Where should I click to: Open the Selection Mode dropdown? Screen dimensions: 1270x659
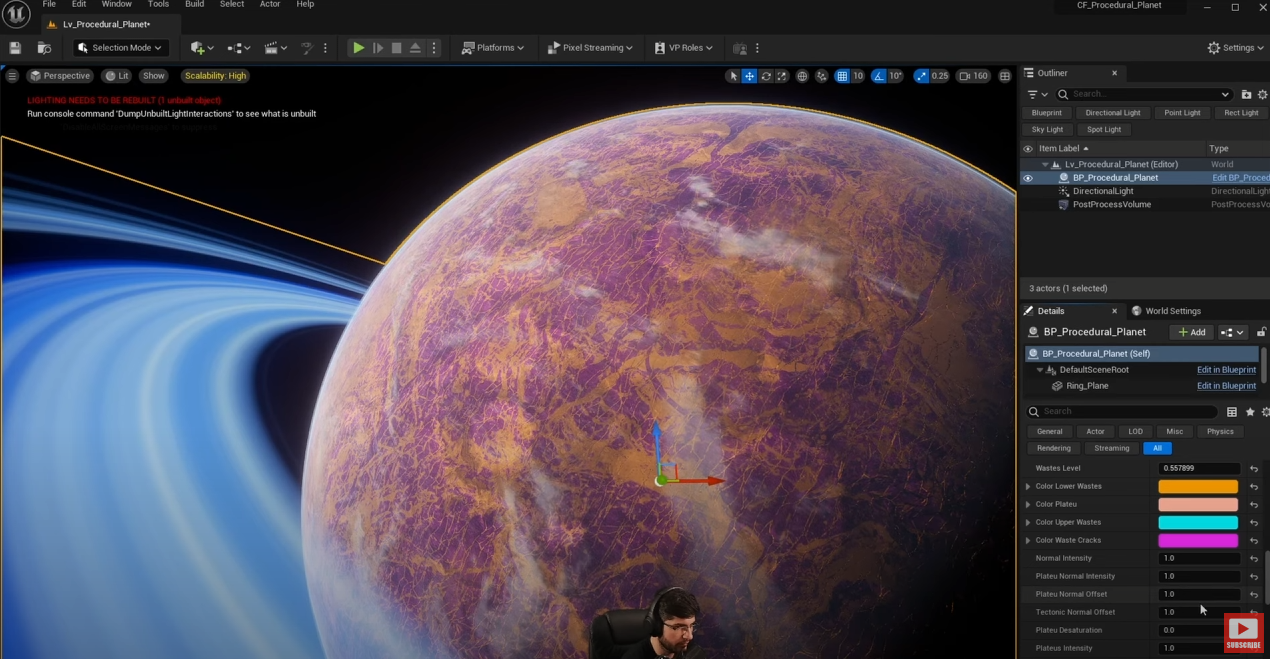pyautogui.click(x=120, y=48)
